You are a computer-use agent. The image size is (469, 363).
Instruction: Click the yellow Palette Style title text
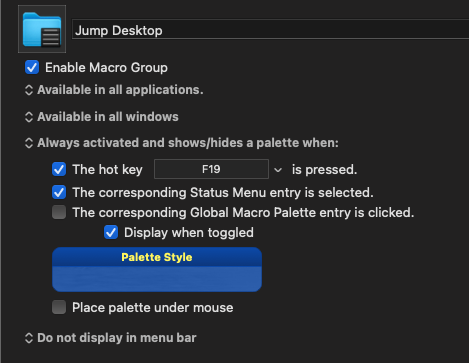(x=157, y=257)
